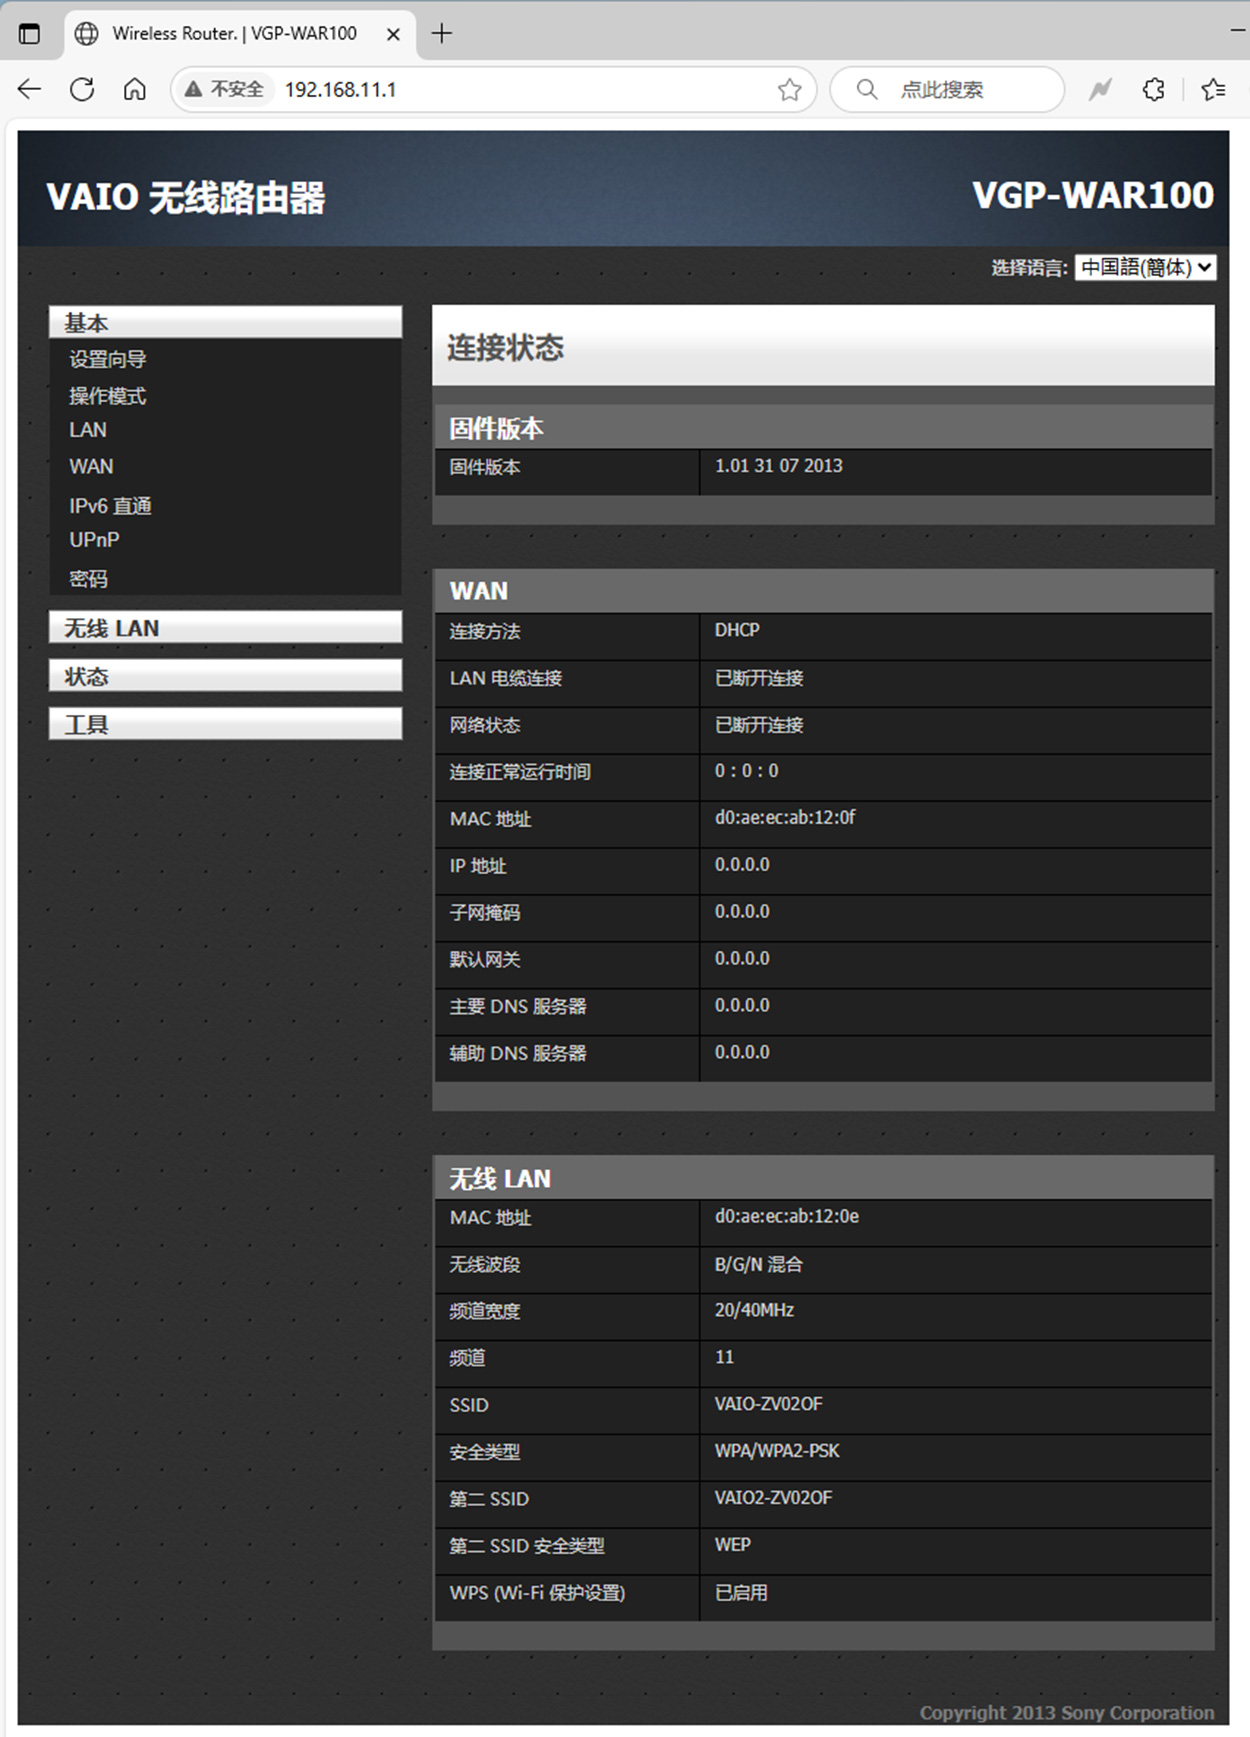The width and height of the screenshot is (1250, 1737).
Task: Reload the router page
Action: [82, 89]
